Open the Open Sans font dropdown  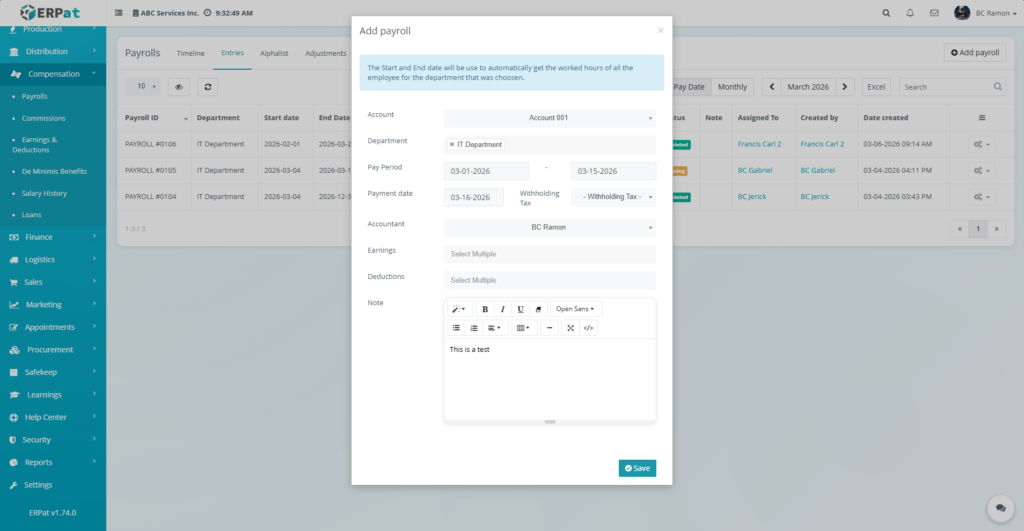pos(575,309)
